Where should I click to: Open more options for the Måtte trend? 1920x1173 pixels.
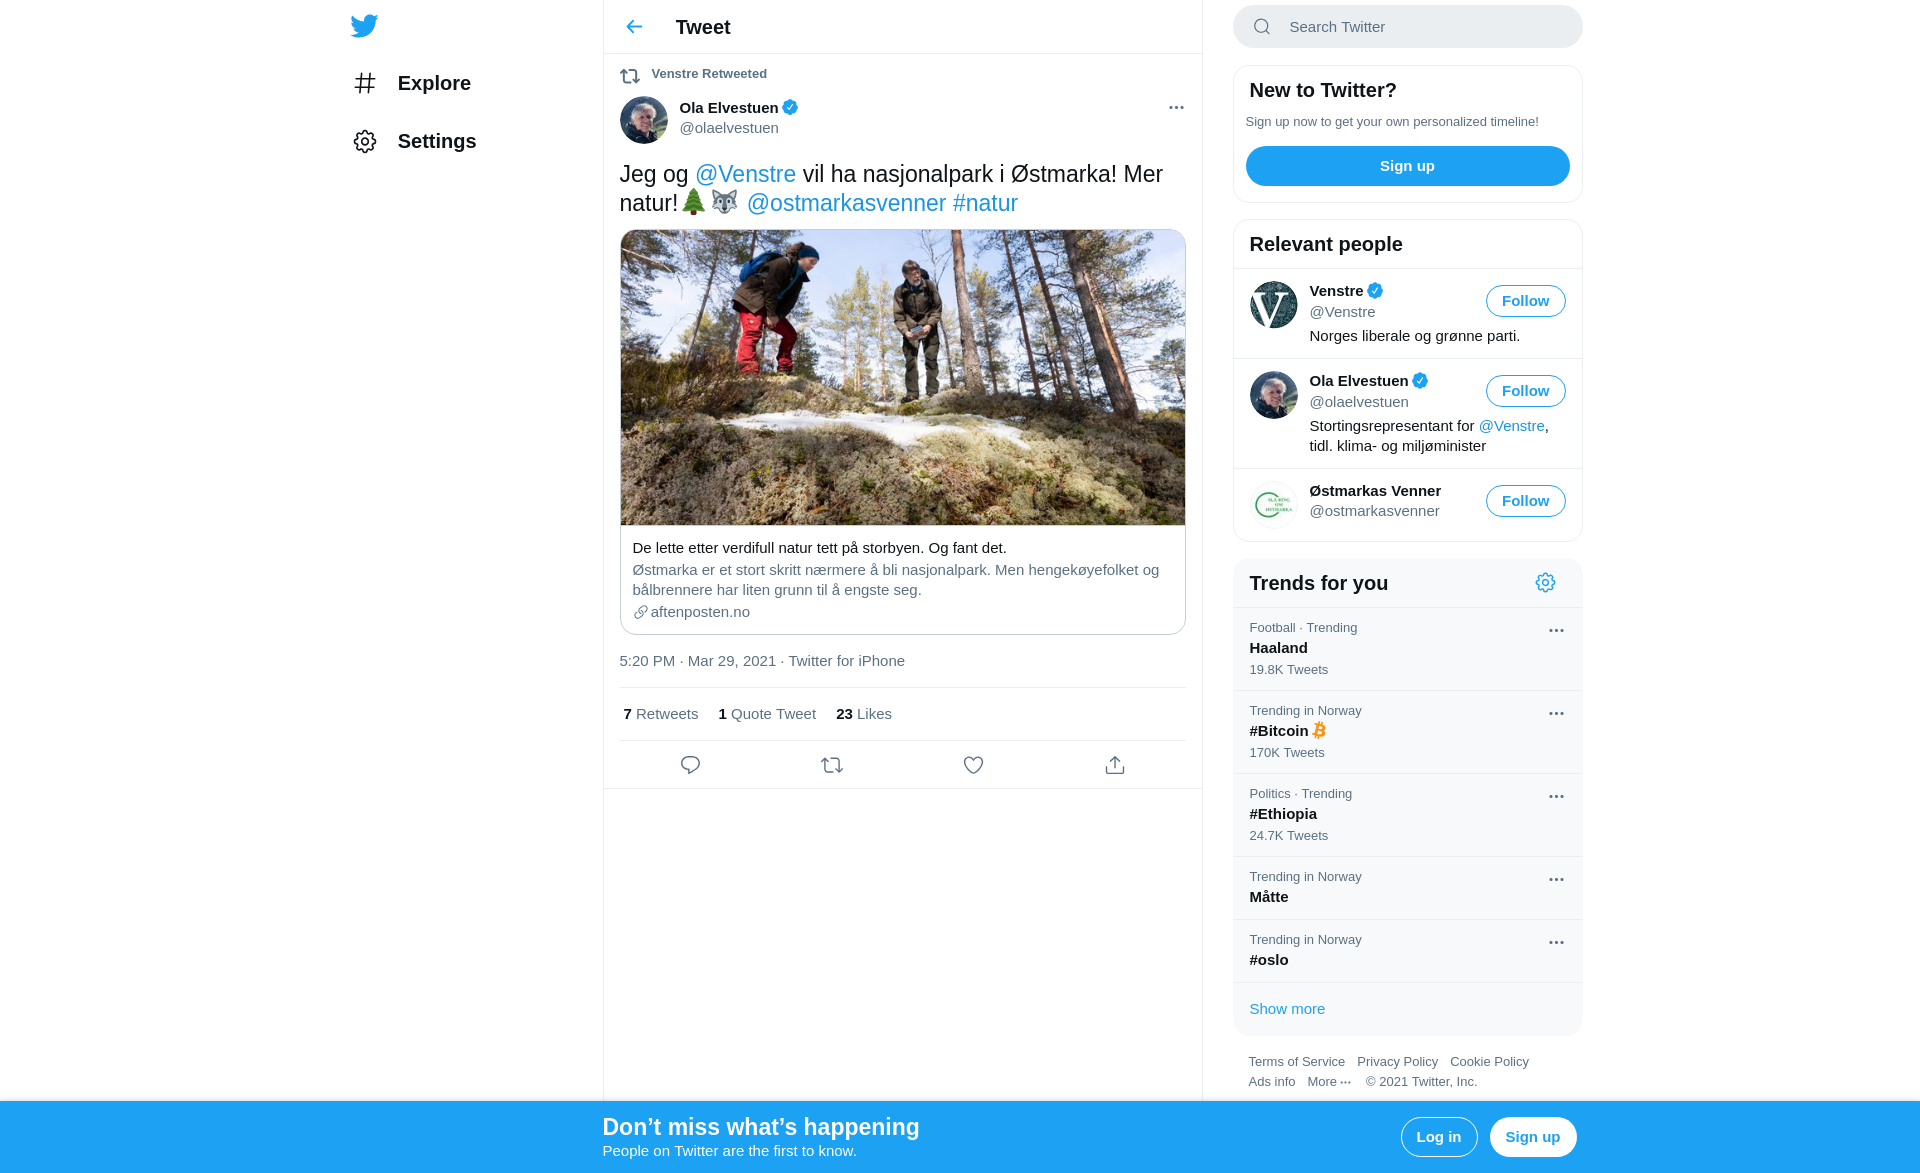(1556, 879)
